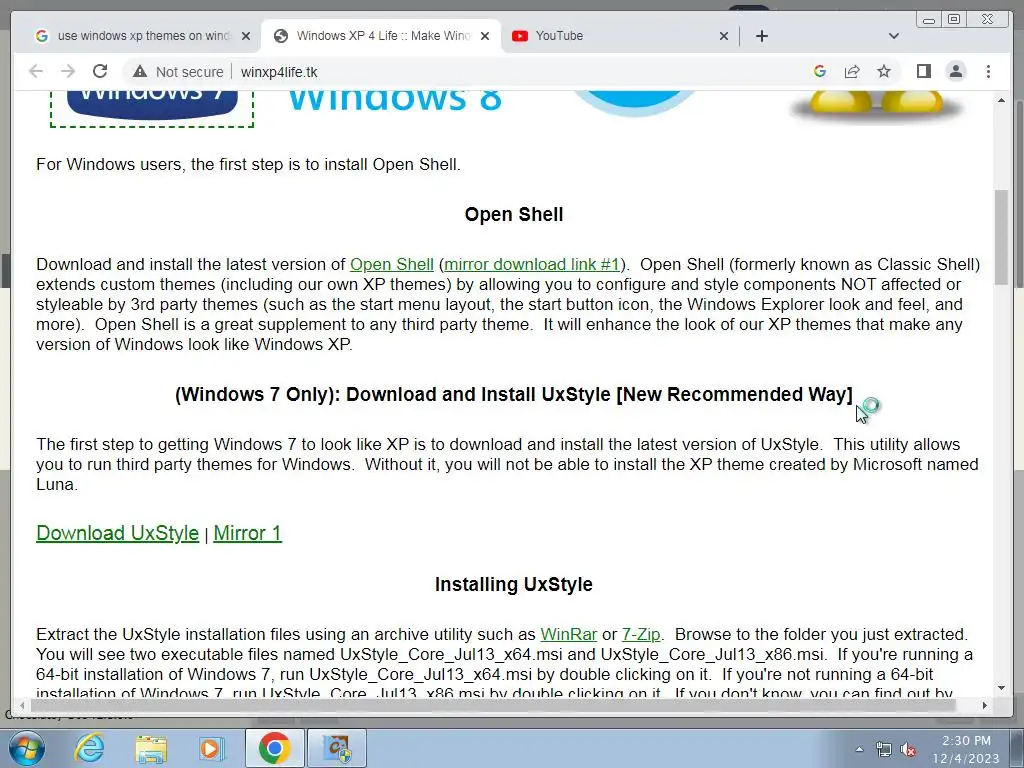Click the Windows 8 logo image
Image resolution: width=1024 pixels, height=768 pixels.
394,103
